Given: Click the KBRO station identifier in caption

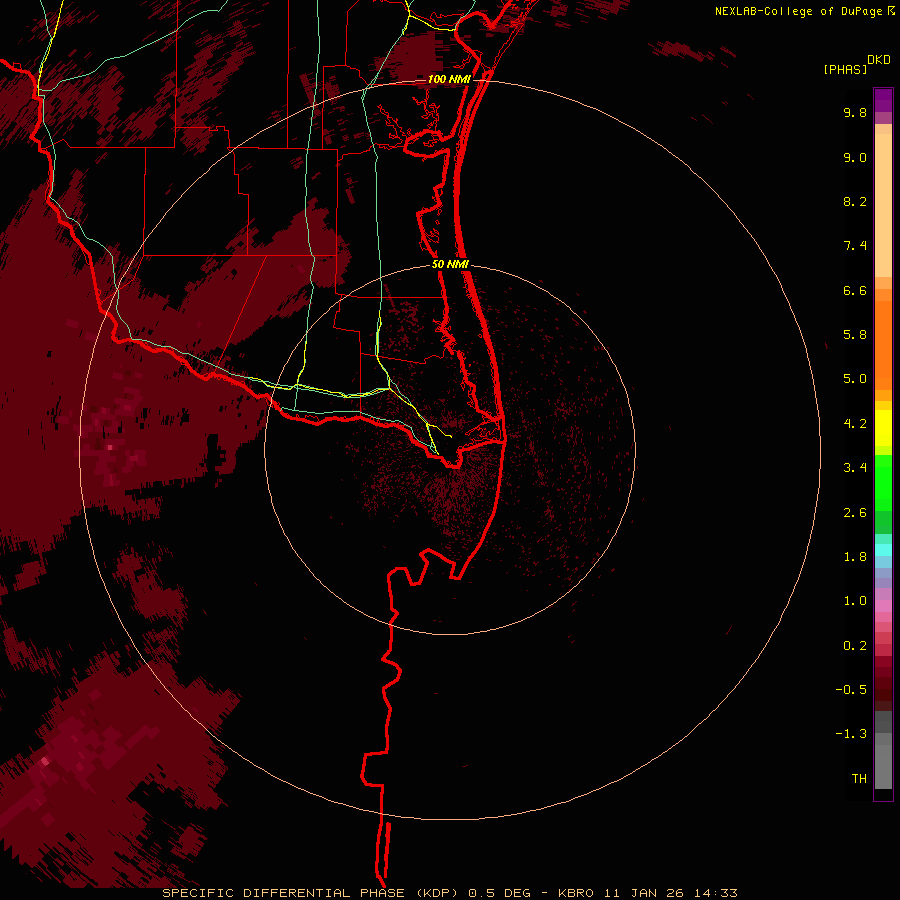Looking at the screenshot, I should (576, 893).
